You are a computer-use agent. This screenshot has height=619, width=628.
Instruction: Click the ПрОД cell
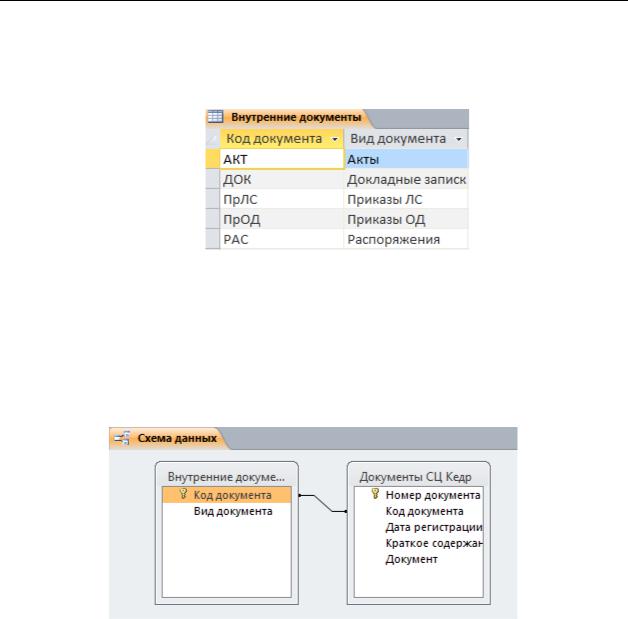[x=282, y=219]
